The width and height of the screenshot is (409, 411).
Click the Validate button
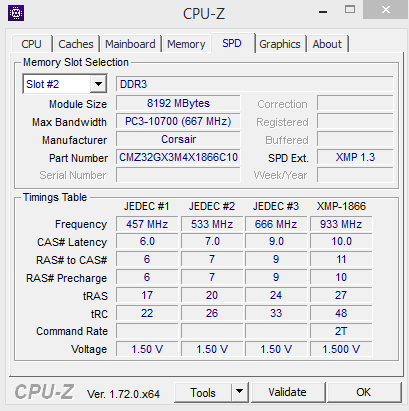tap(288, 392)
